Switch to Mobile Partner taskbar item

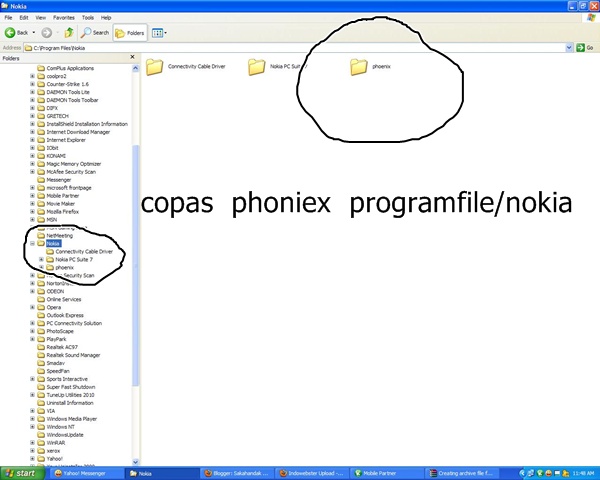[x=387, y=473]
